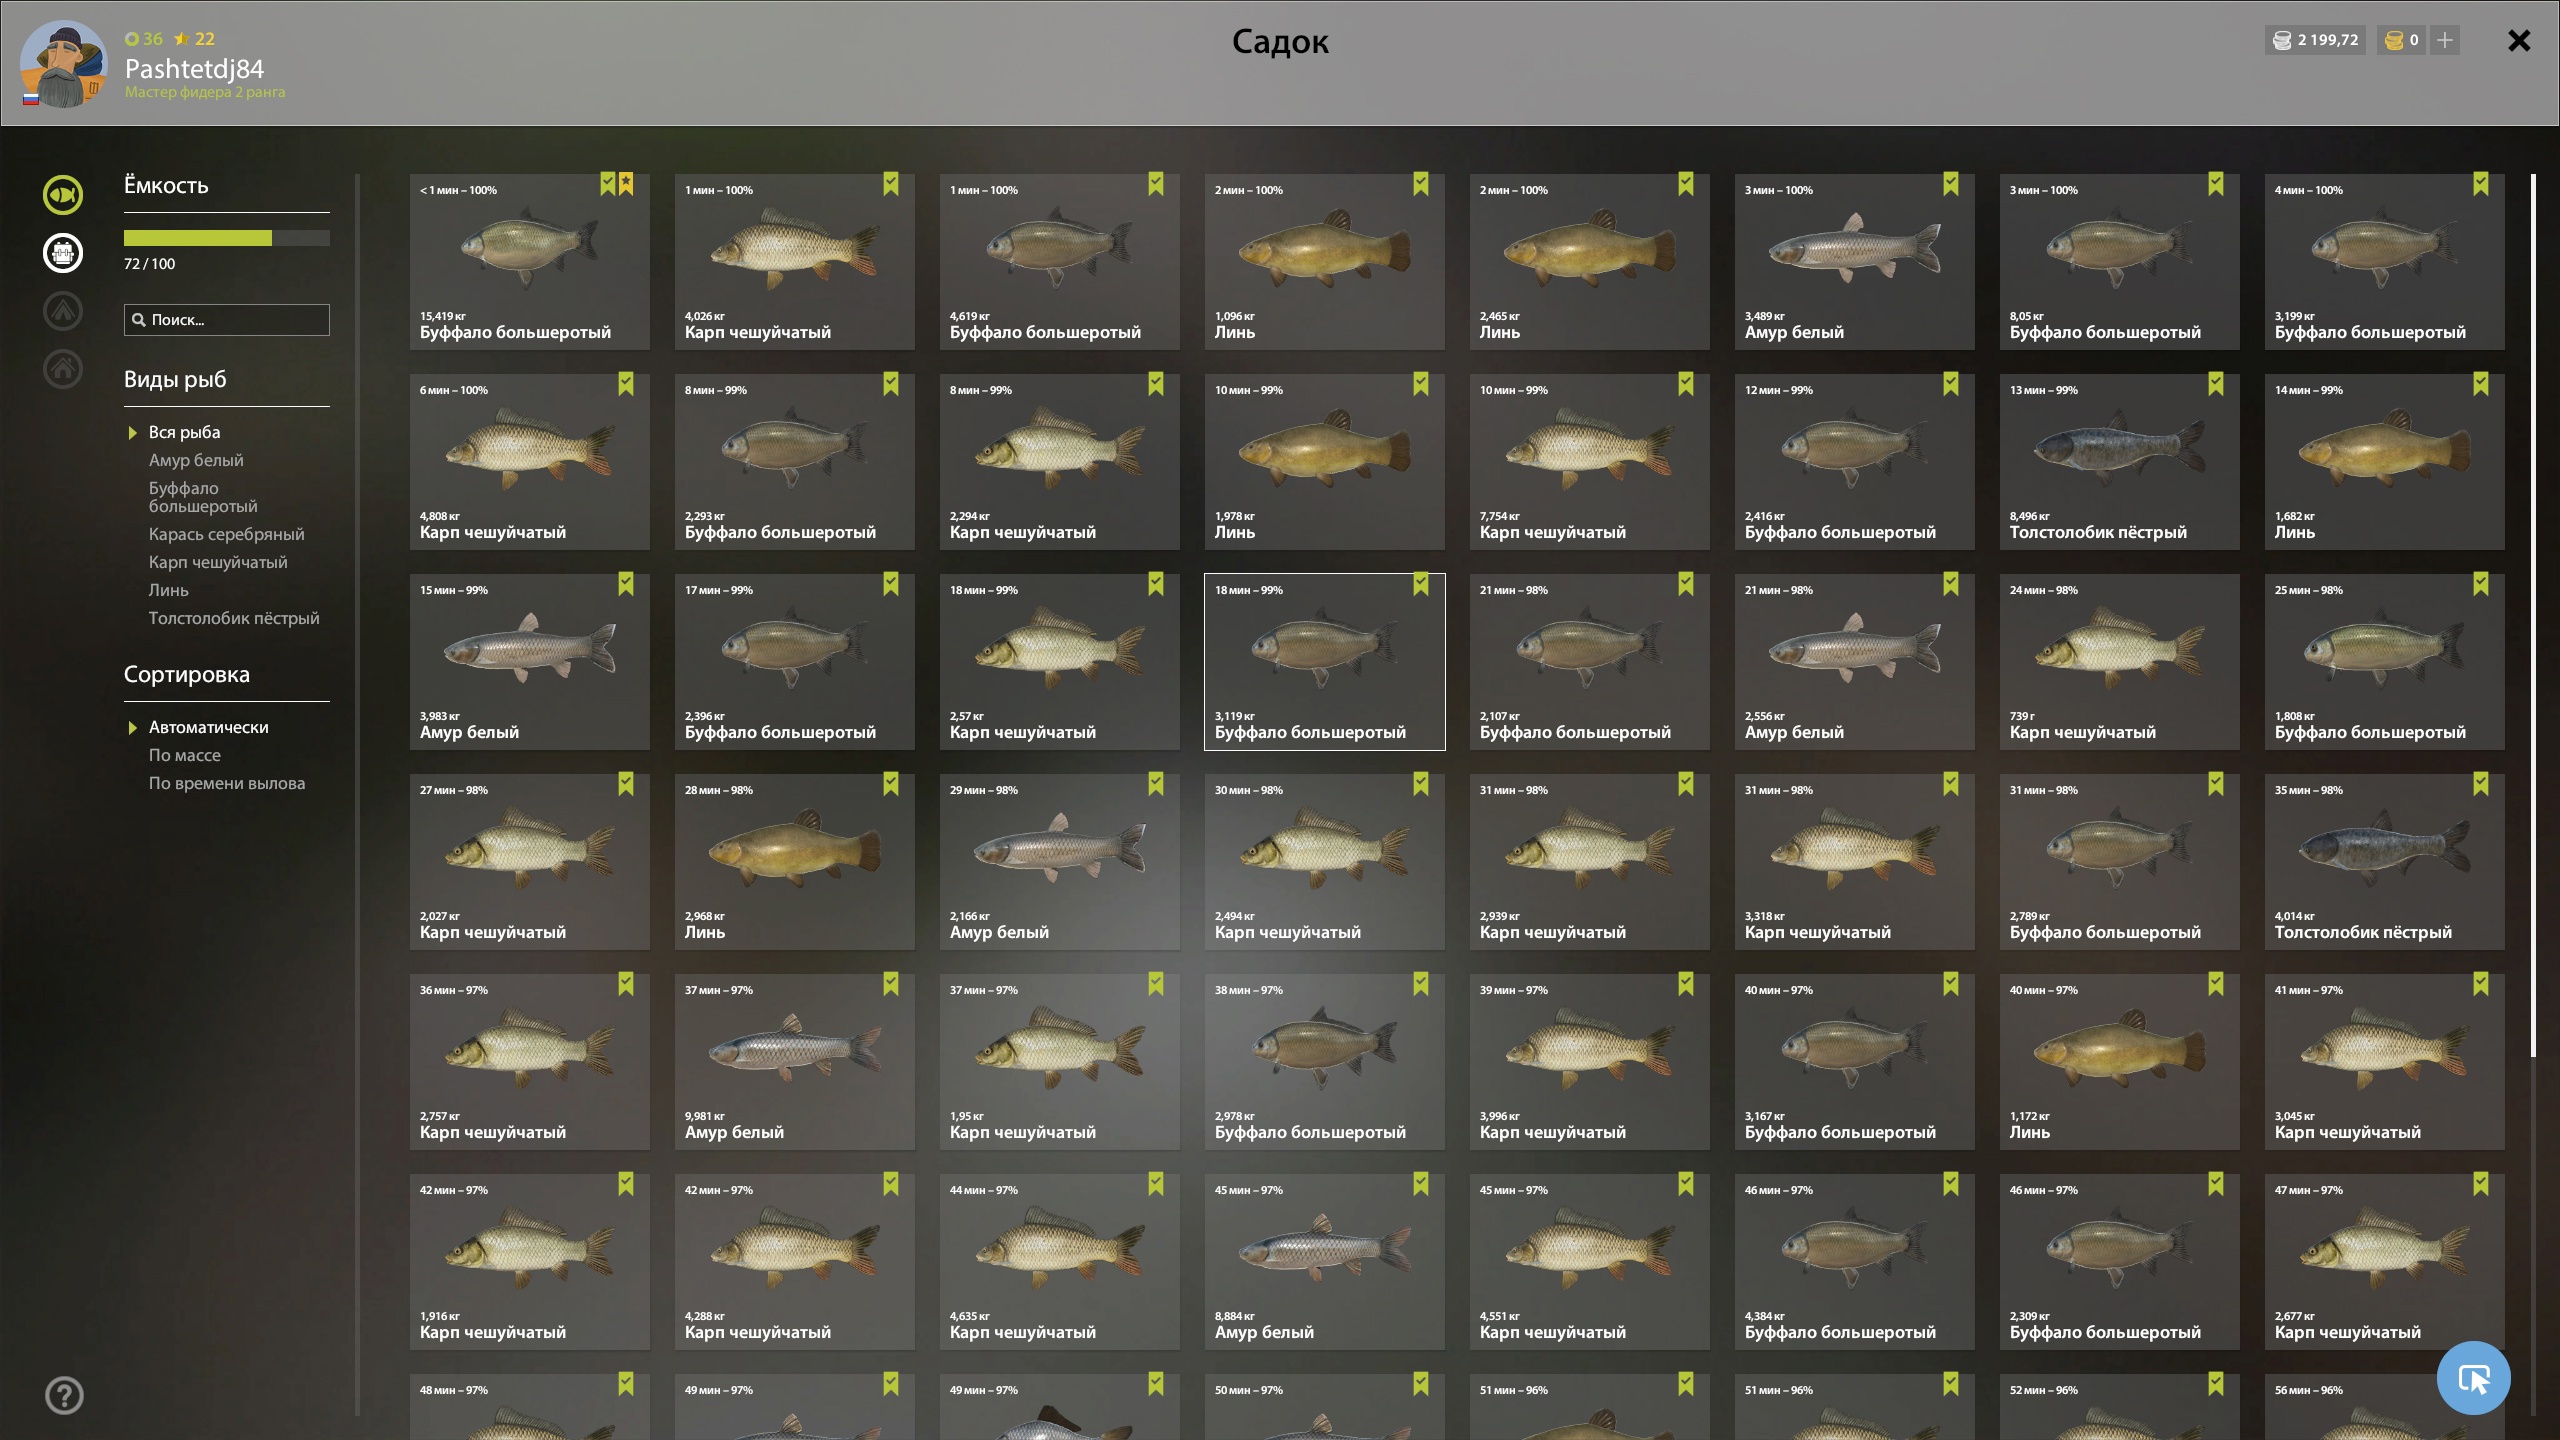The image size is (2560, 1440).
Task: Click the Ёмкость 72/100 capacity bar
Action: click(227, 238)
